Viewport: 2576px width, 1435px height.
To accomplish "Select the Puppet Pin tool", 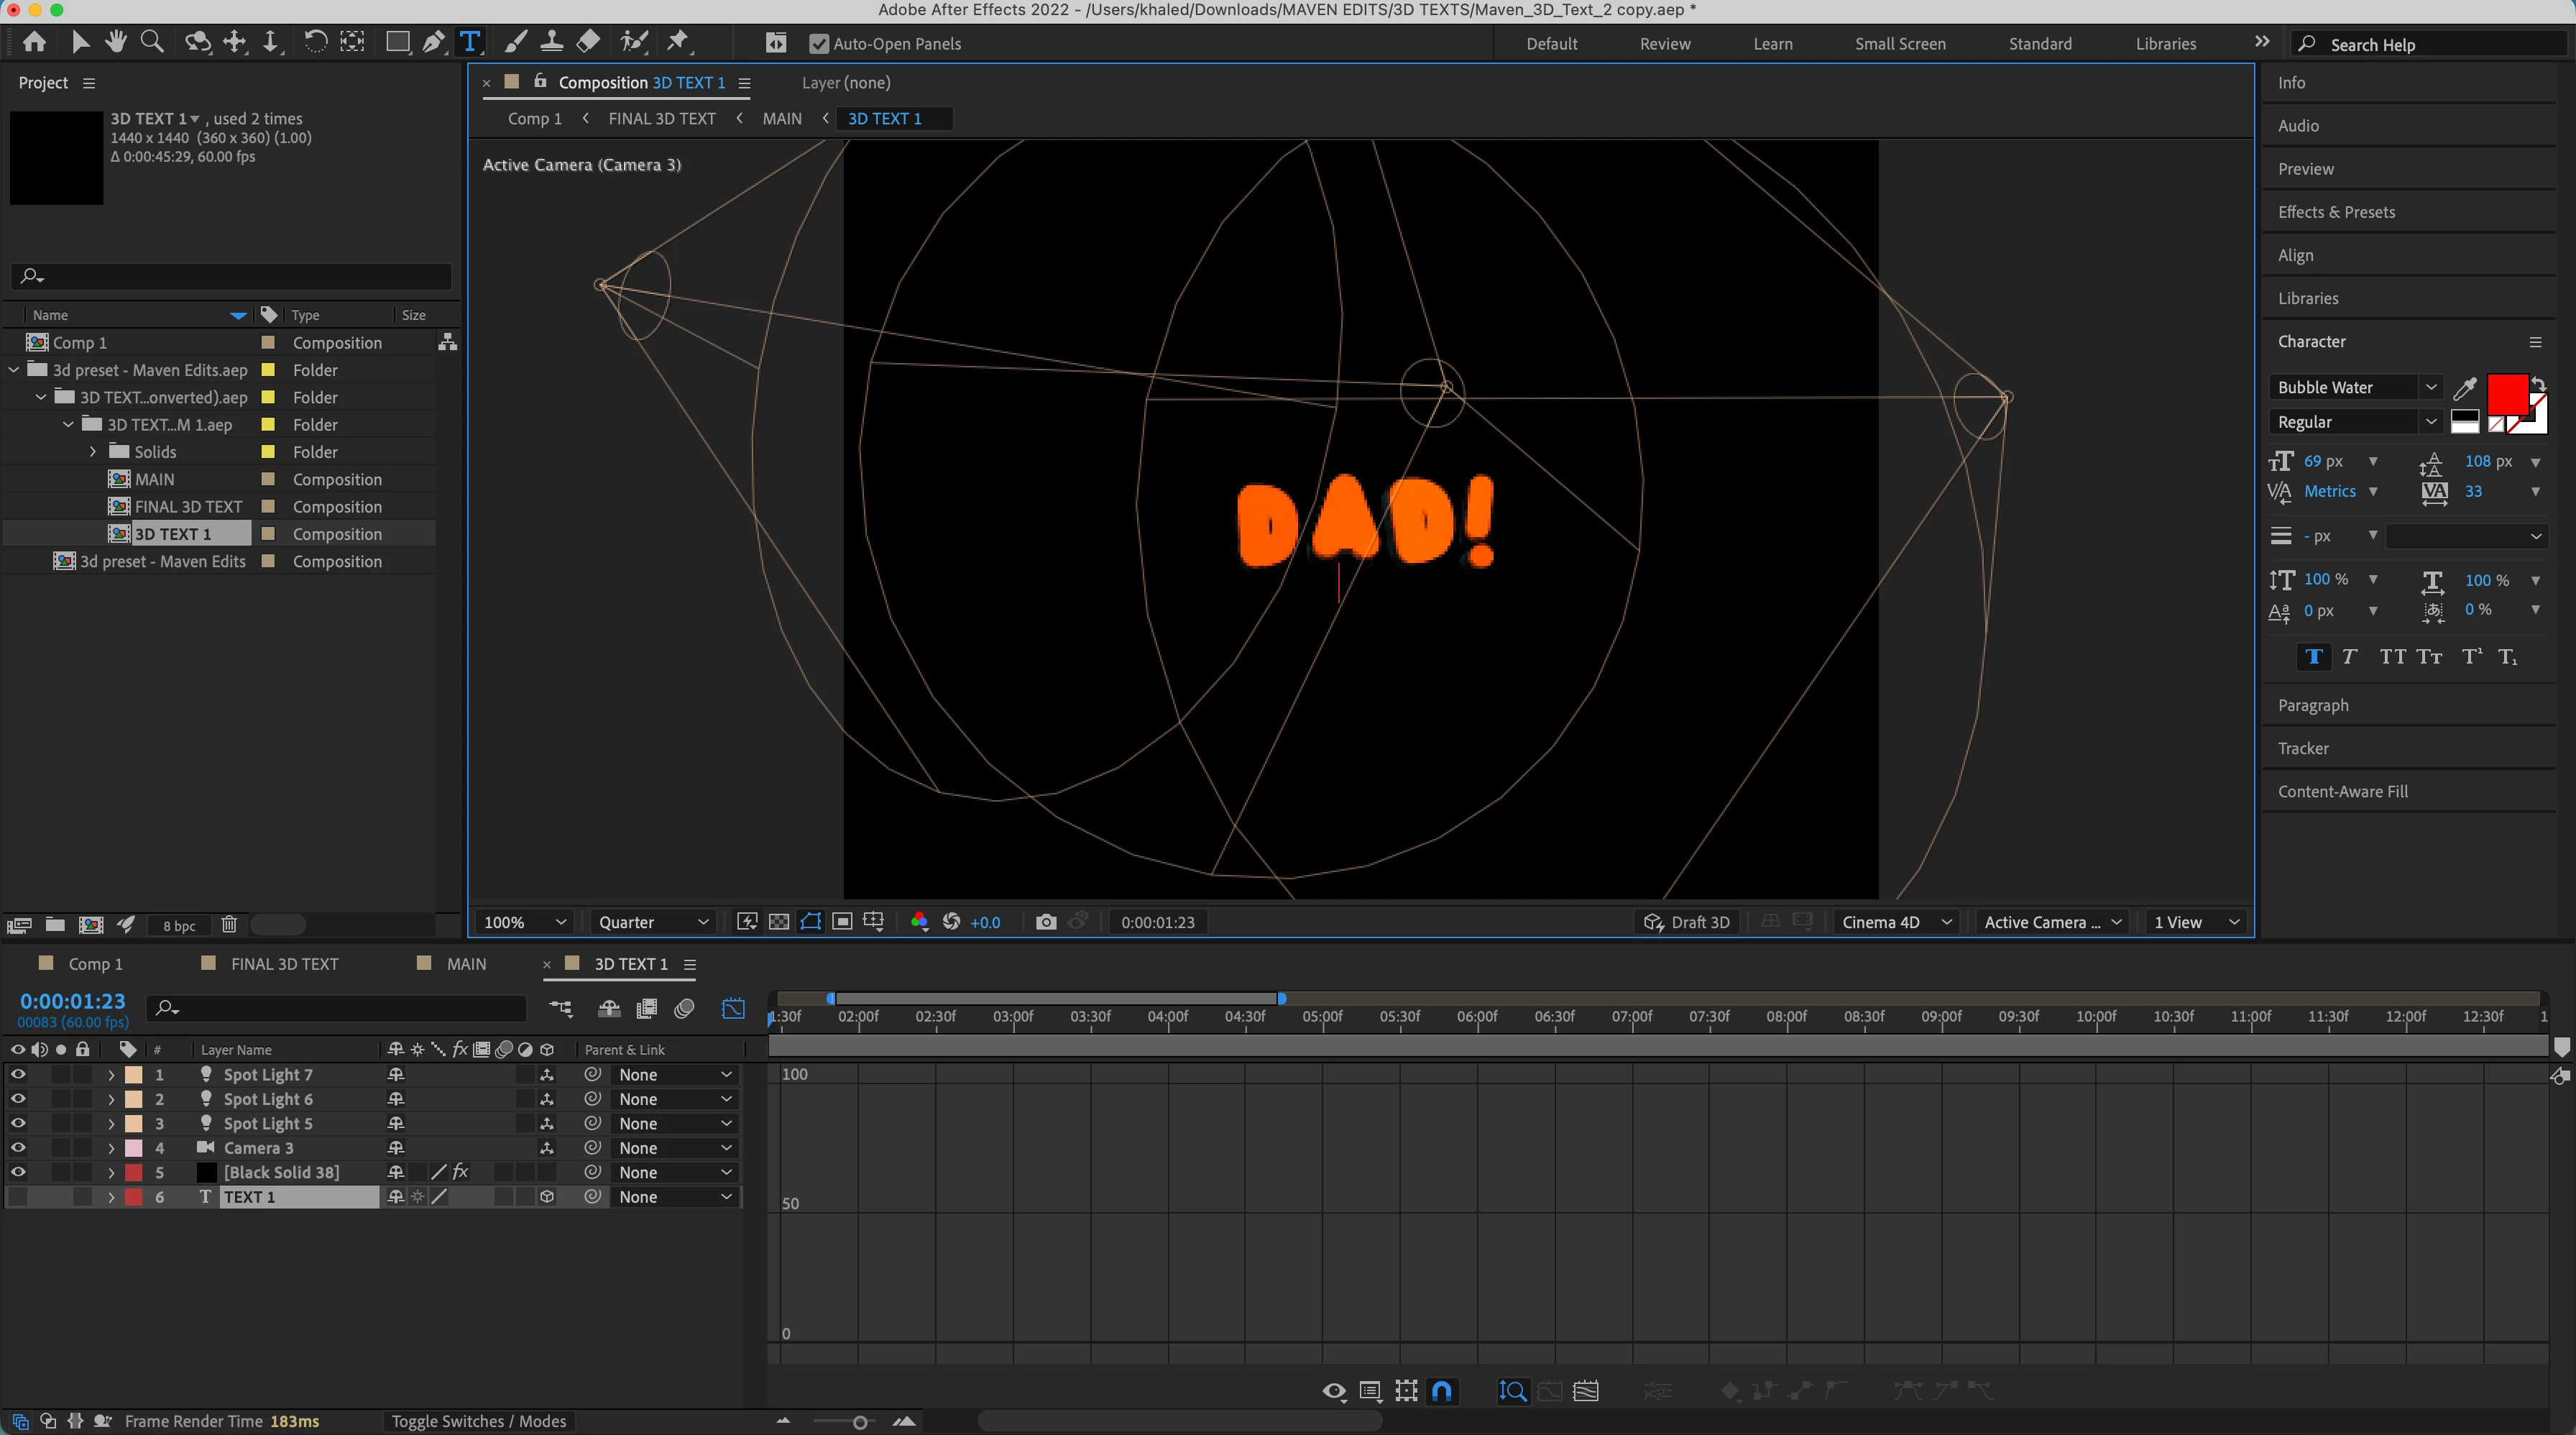I will tap(678, 42).
